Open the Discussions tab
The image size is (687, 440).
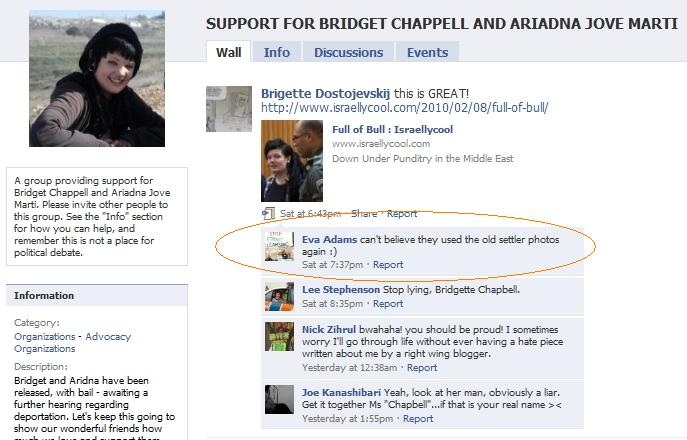coord(348,52)
